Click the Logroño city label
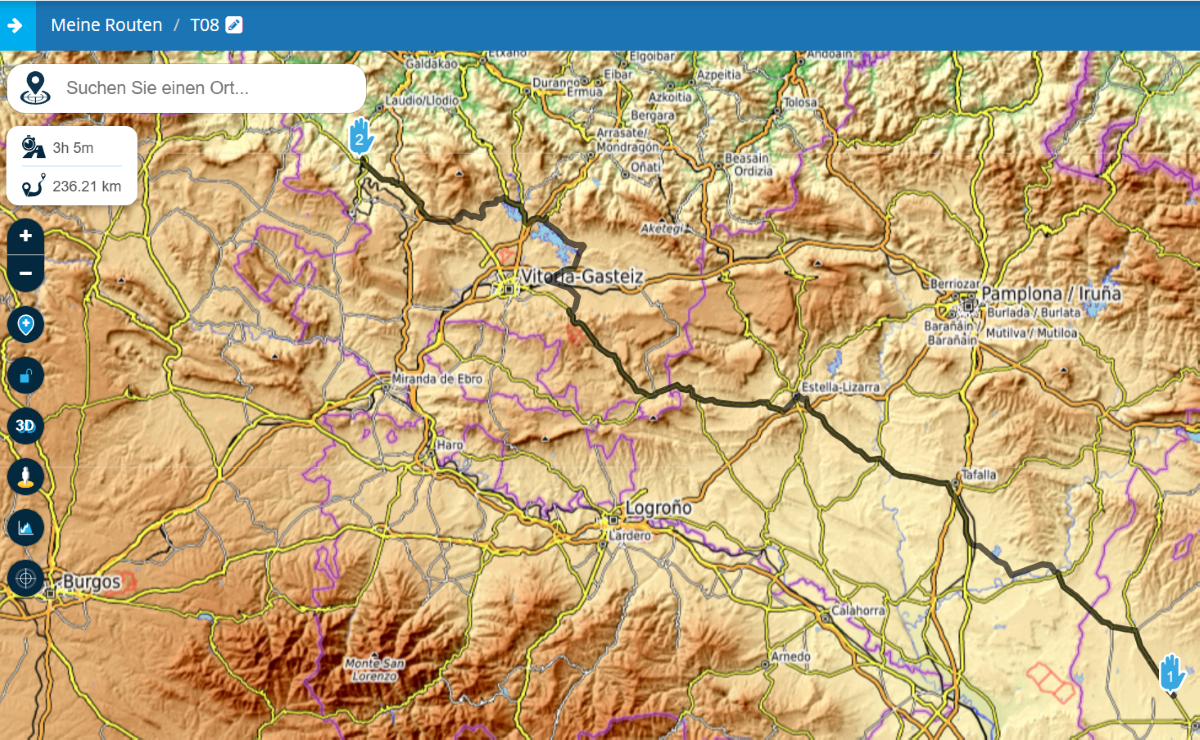Image resolution: width=1200 pixels, height=740 pixels. (658, 509)
